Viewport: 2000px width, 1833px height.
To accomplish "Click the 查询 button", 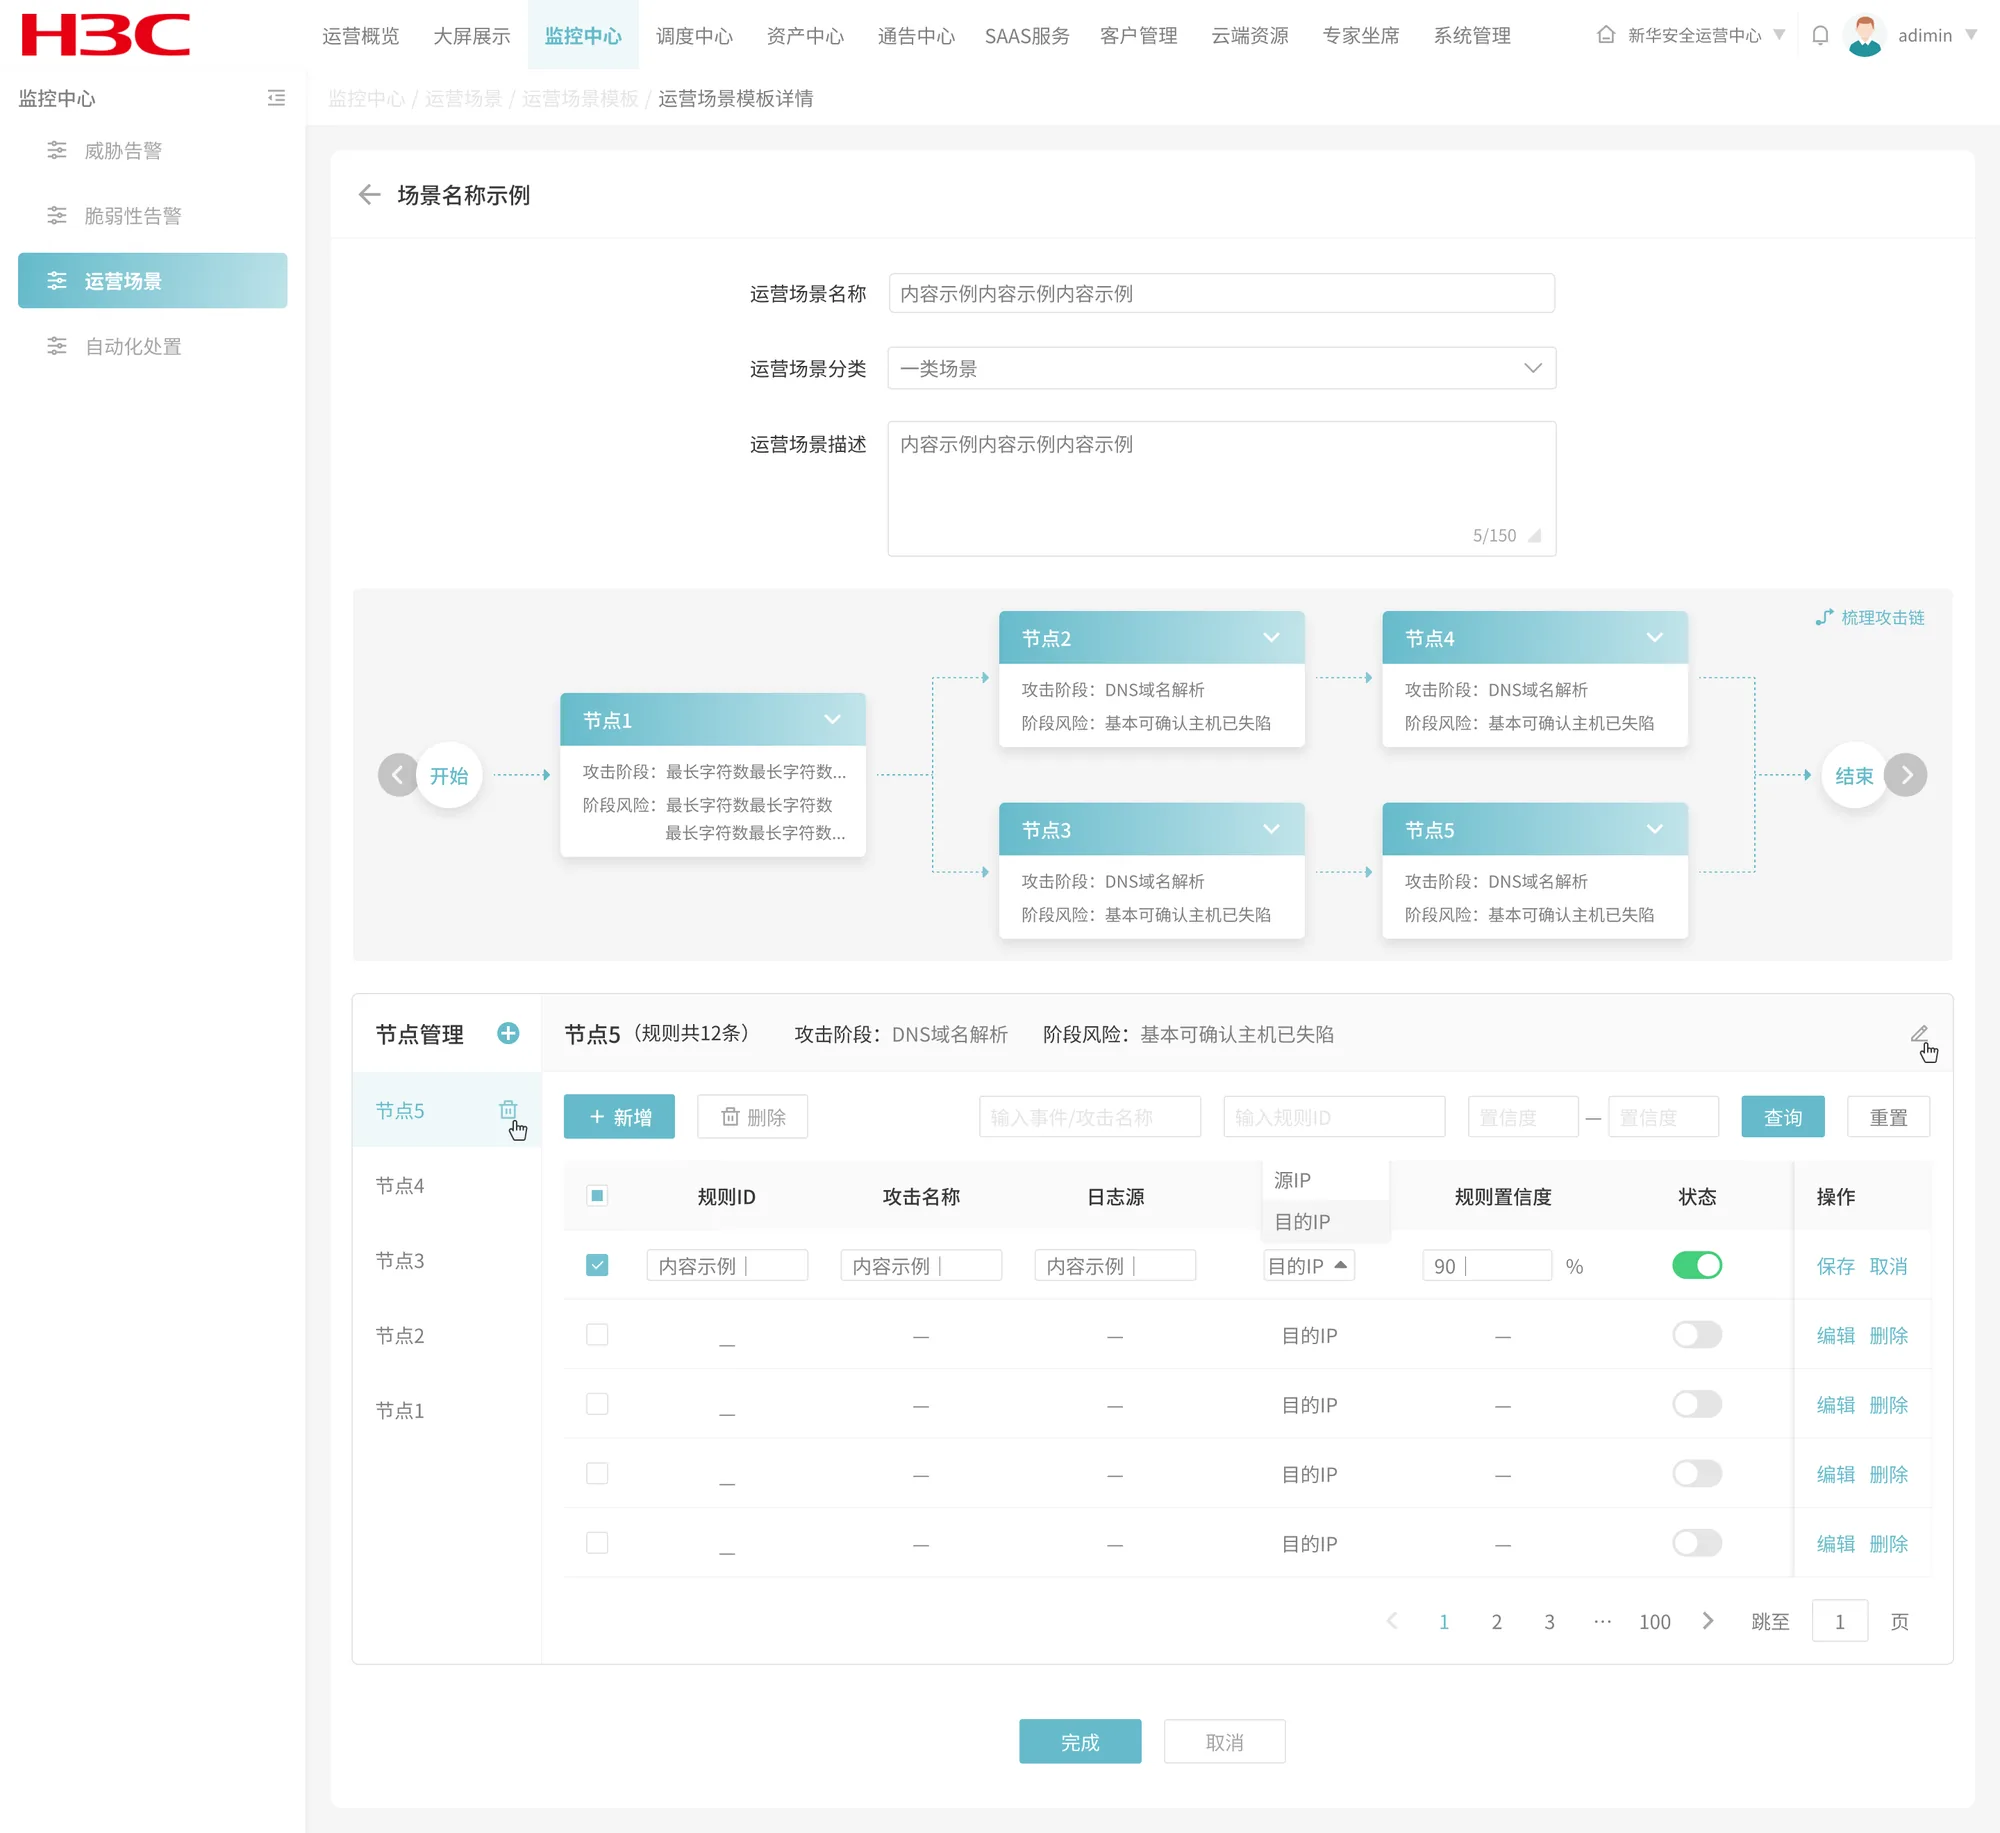I will (1782, 1116).
